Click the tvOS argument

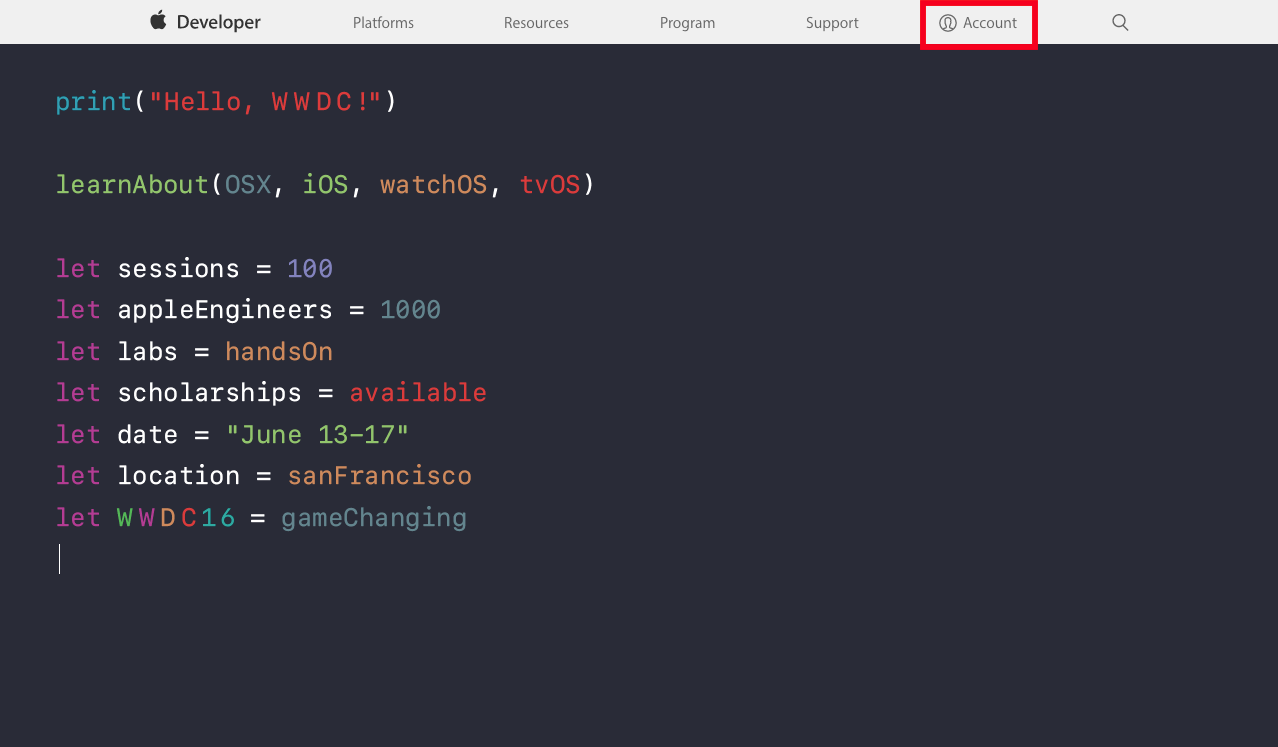click(549, 185)
